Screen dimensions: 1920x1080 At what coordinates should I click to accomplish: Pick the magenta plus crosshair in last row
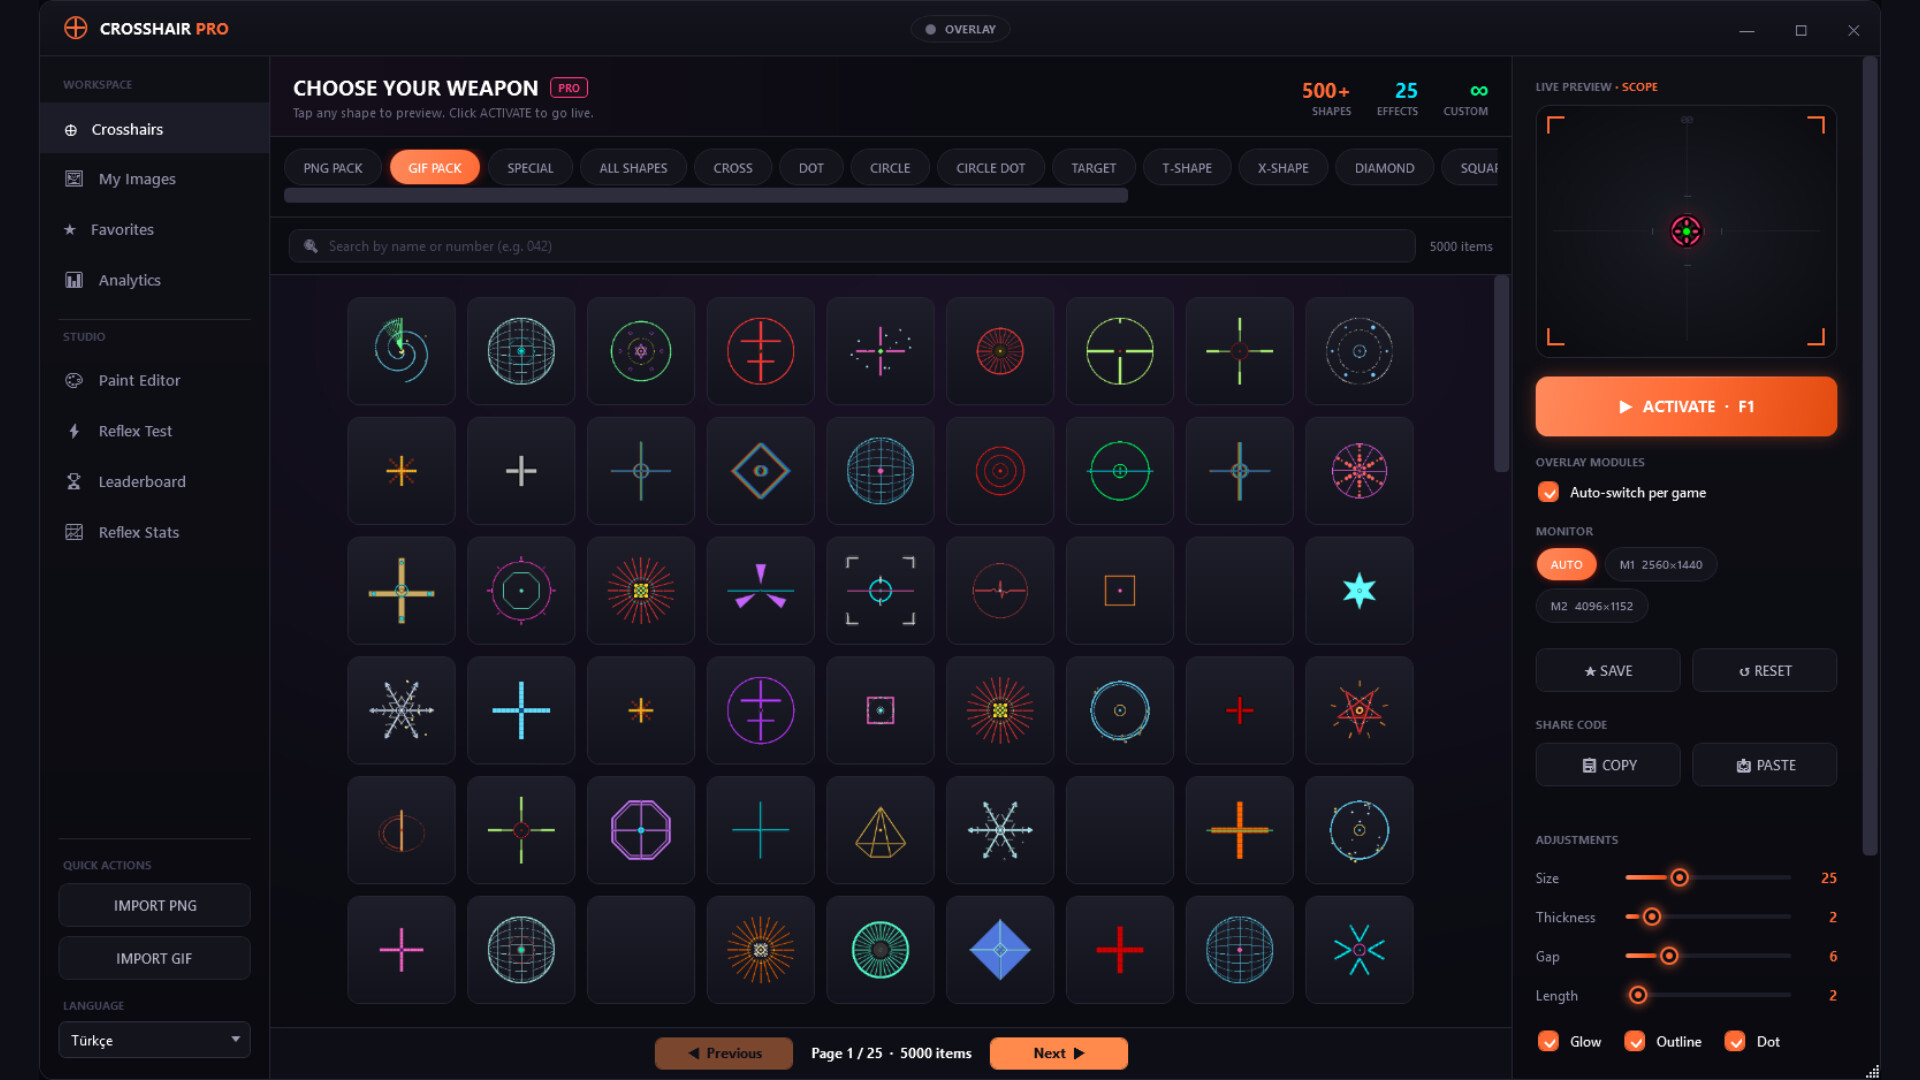(401, 950)
